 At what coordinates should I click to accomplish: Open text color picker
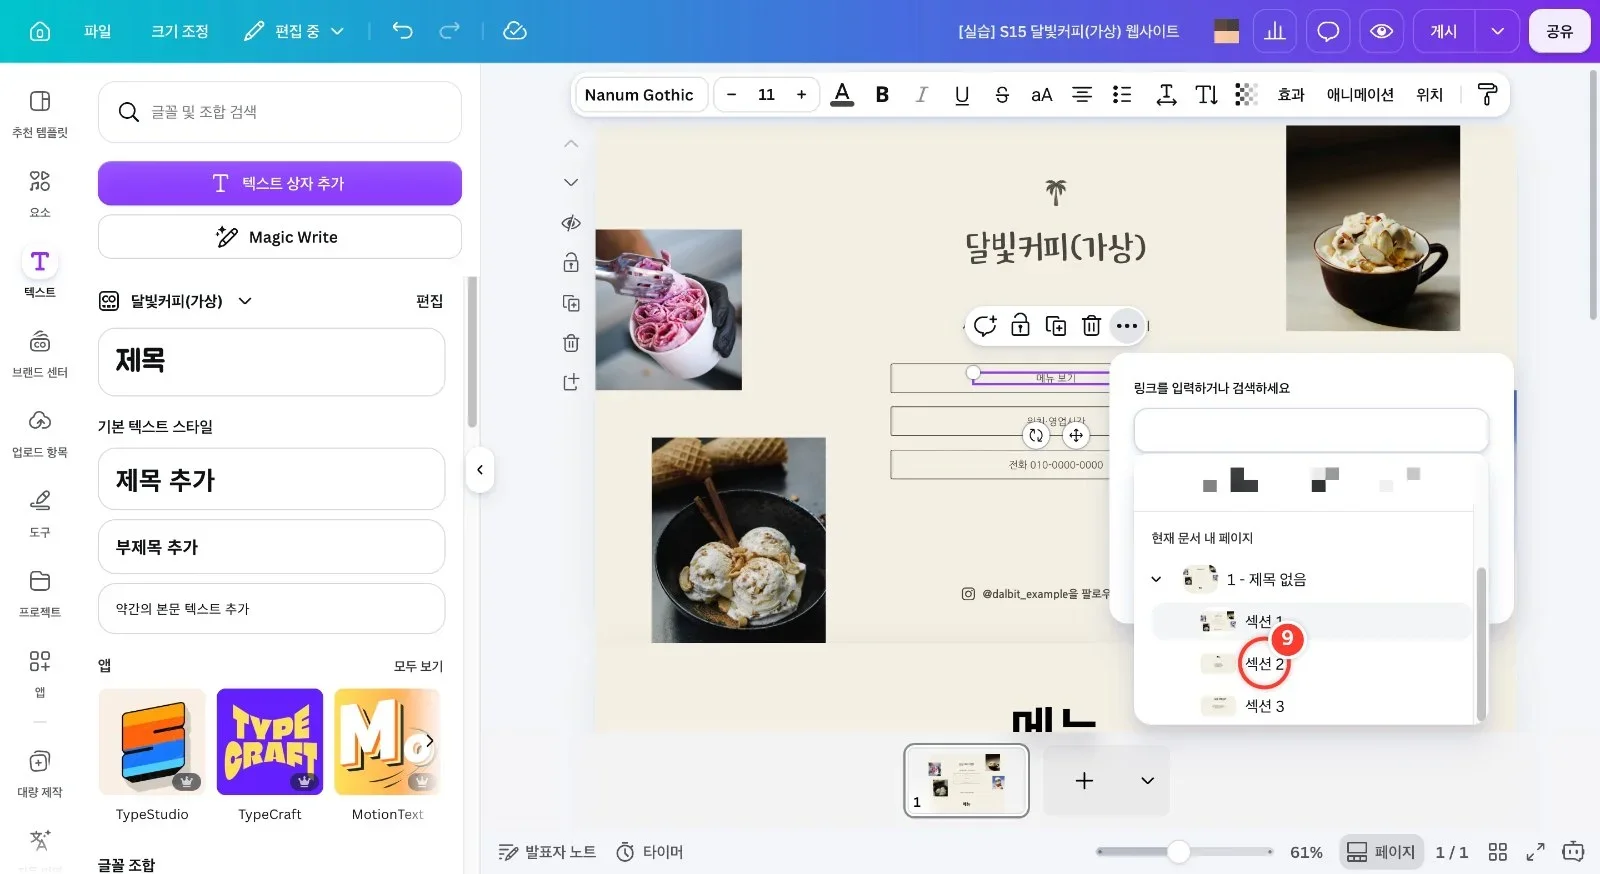(842, 95)
